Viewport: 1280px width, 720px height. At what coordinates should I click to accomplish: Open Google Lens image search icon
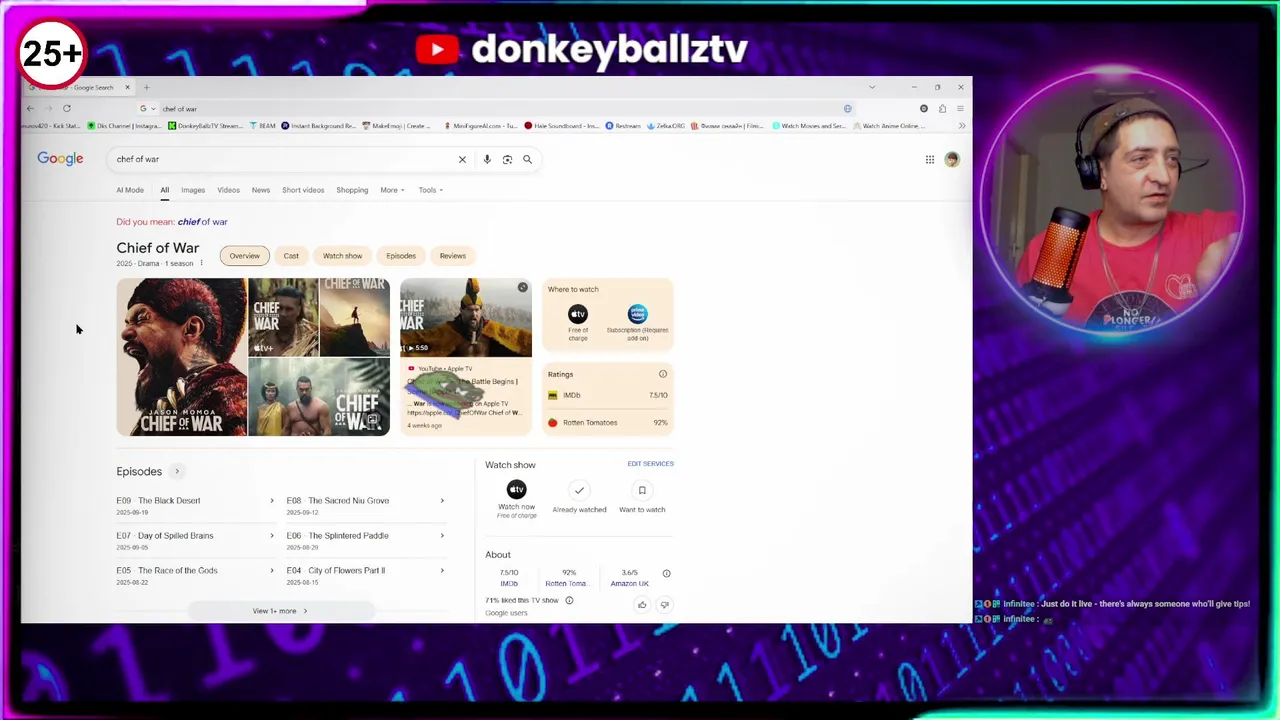point(507,159)
